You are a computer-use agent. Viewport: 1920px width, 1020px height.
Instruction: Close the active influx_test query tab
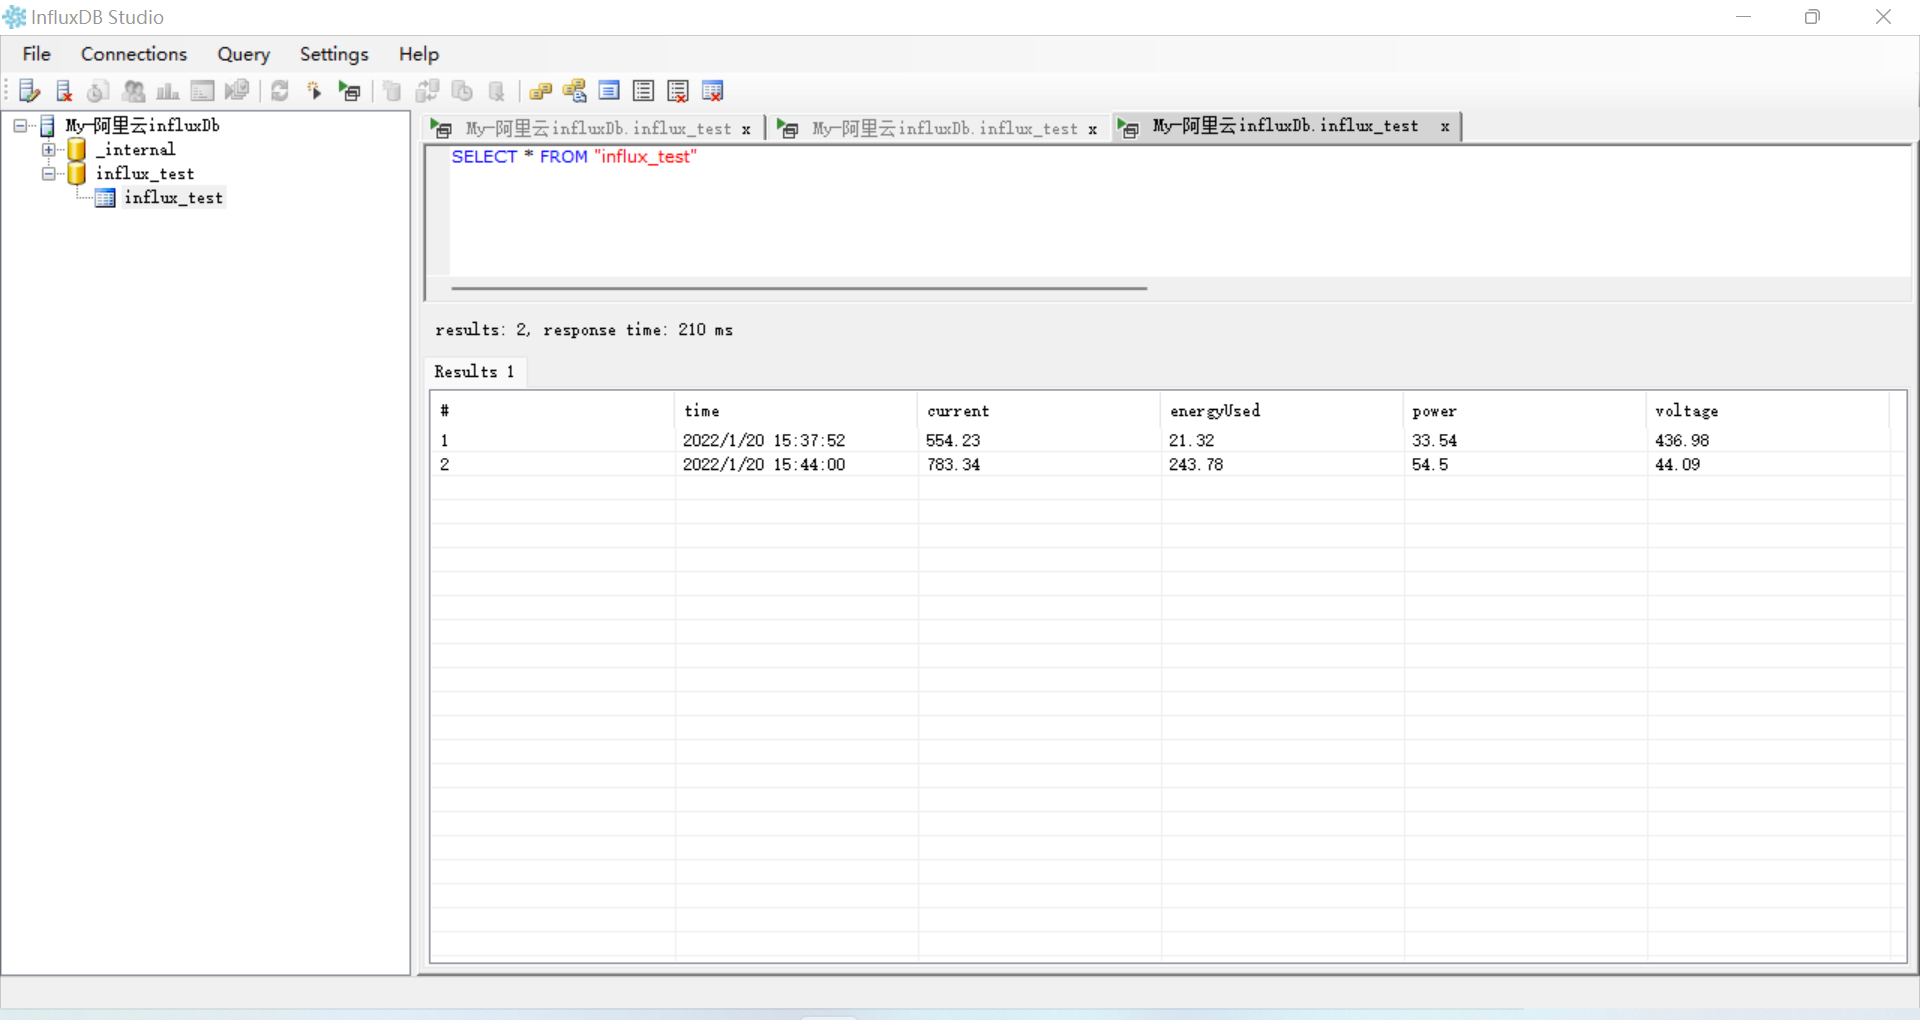pyautogui.click(x=1445, y=127)
